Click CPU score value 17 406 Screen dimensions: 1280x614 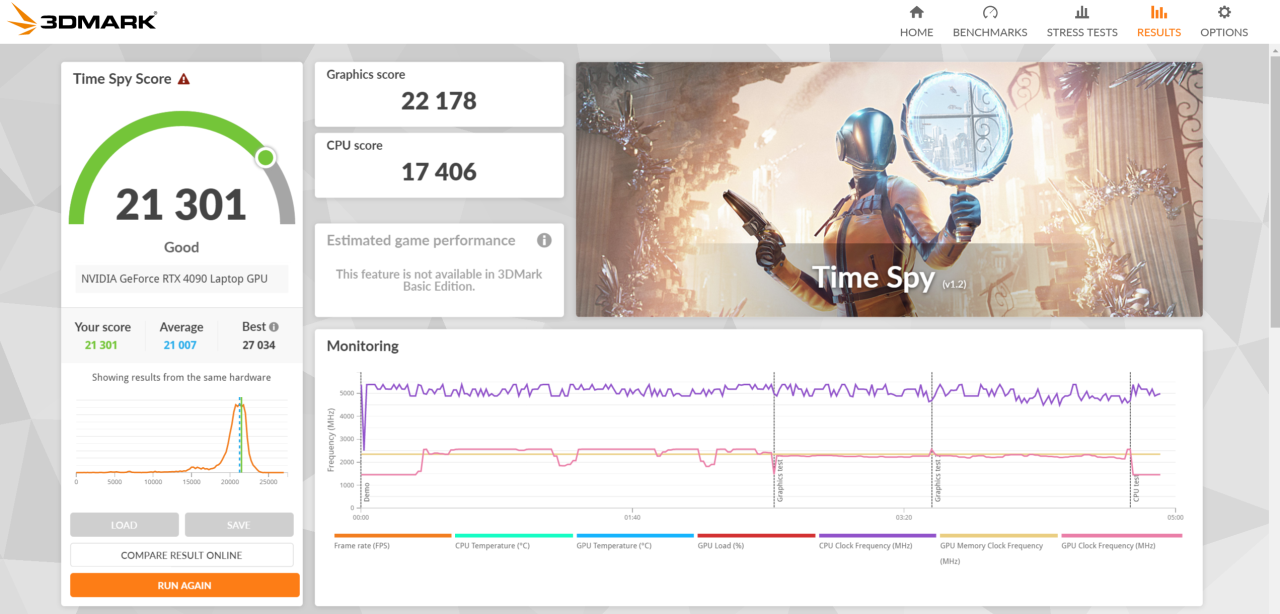click(439, 172)
